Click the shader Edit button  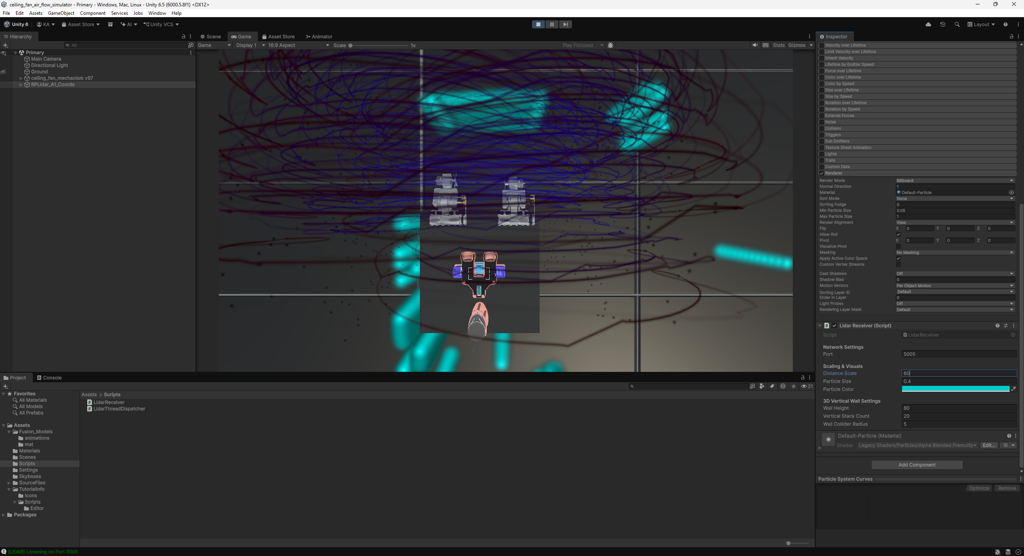point(989,445)
